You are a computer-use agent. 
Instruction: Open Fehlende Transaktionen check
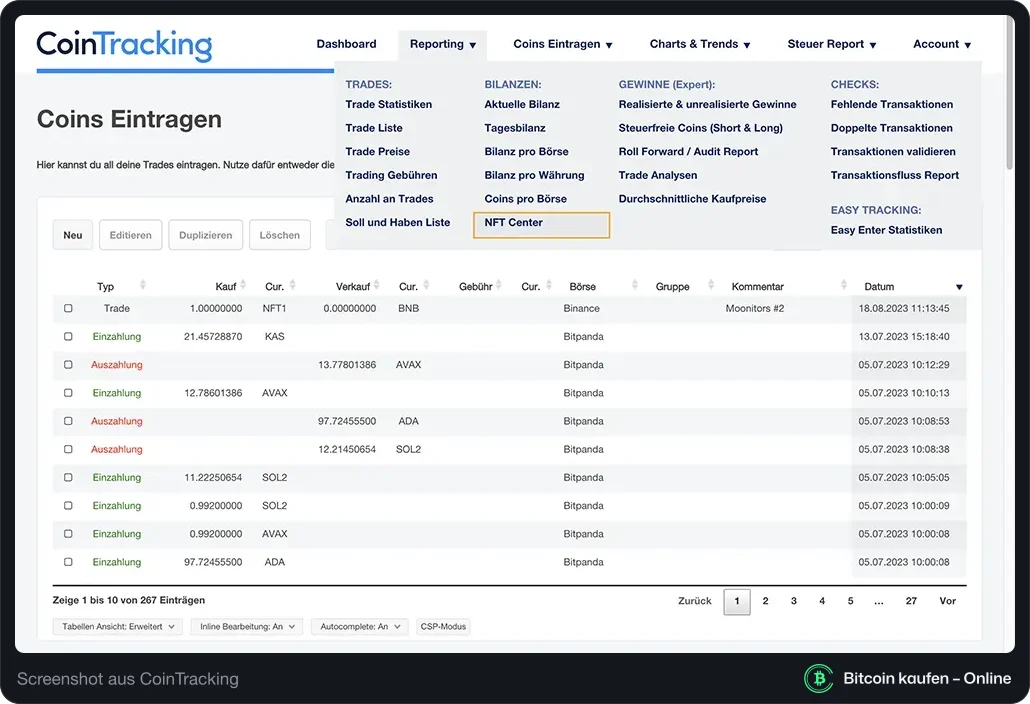point(891,104)
